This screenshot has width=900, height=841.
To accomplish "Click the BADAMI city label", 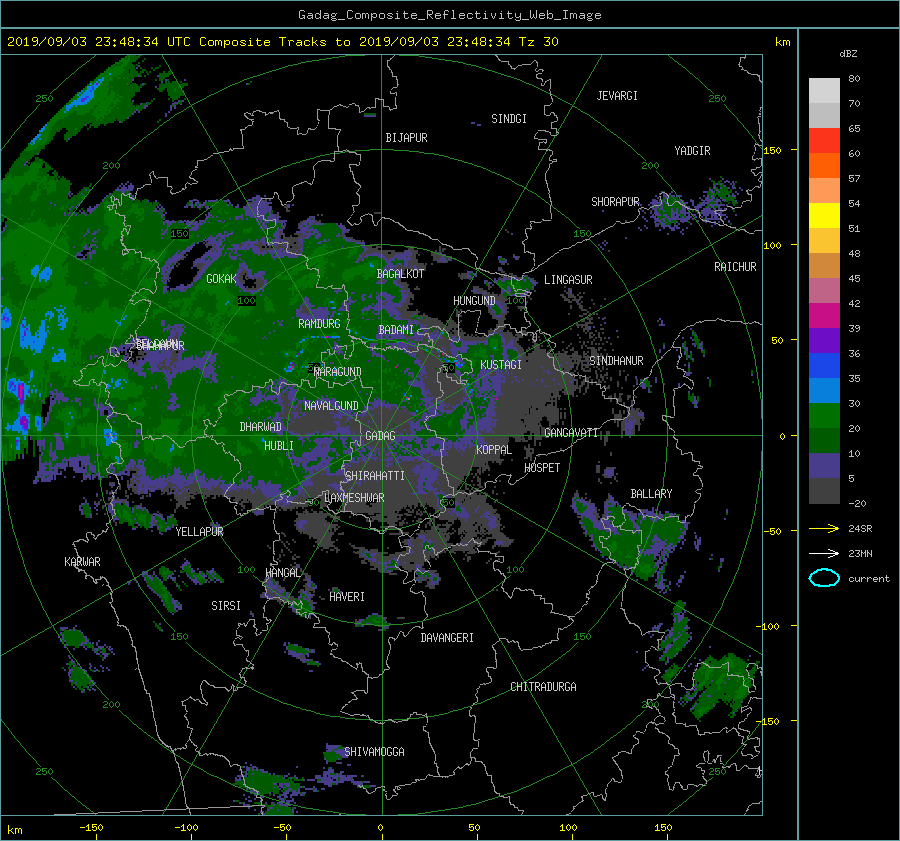I will pos(396,330).
